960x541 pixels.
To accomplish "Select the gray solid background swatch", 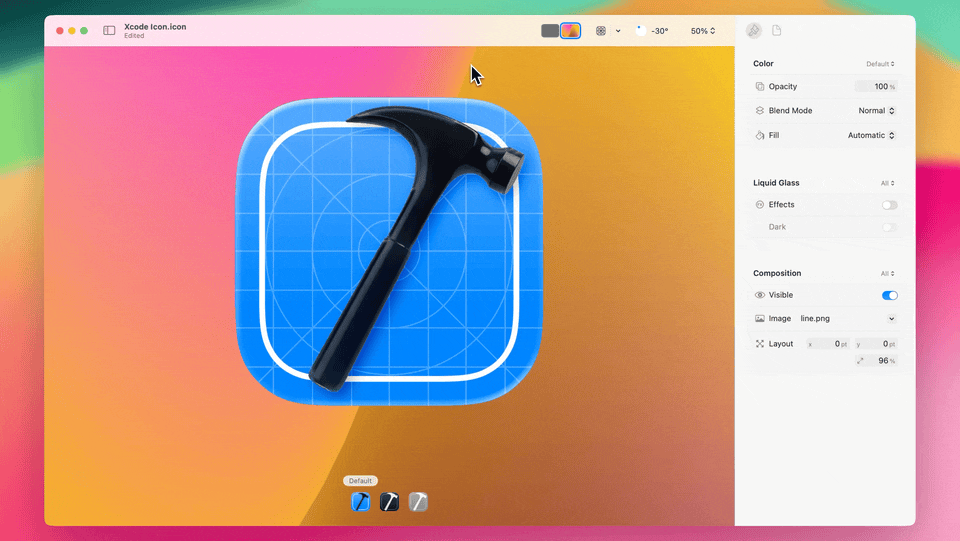I will [550, 31].
